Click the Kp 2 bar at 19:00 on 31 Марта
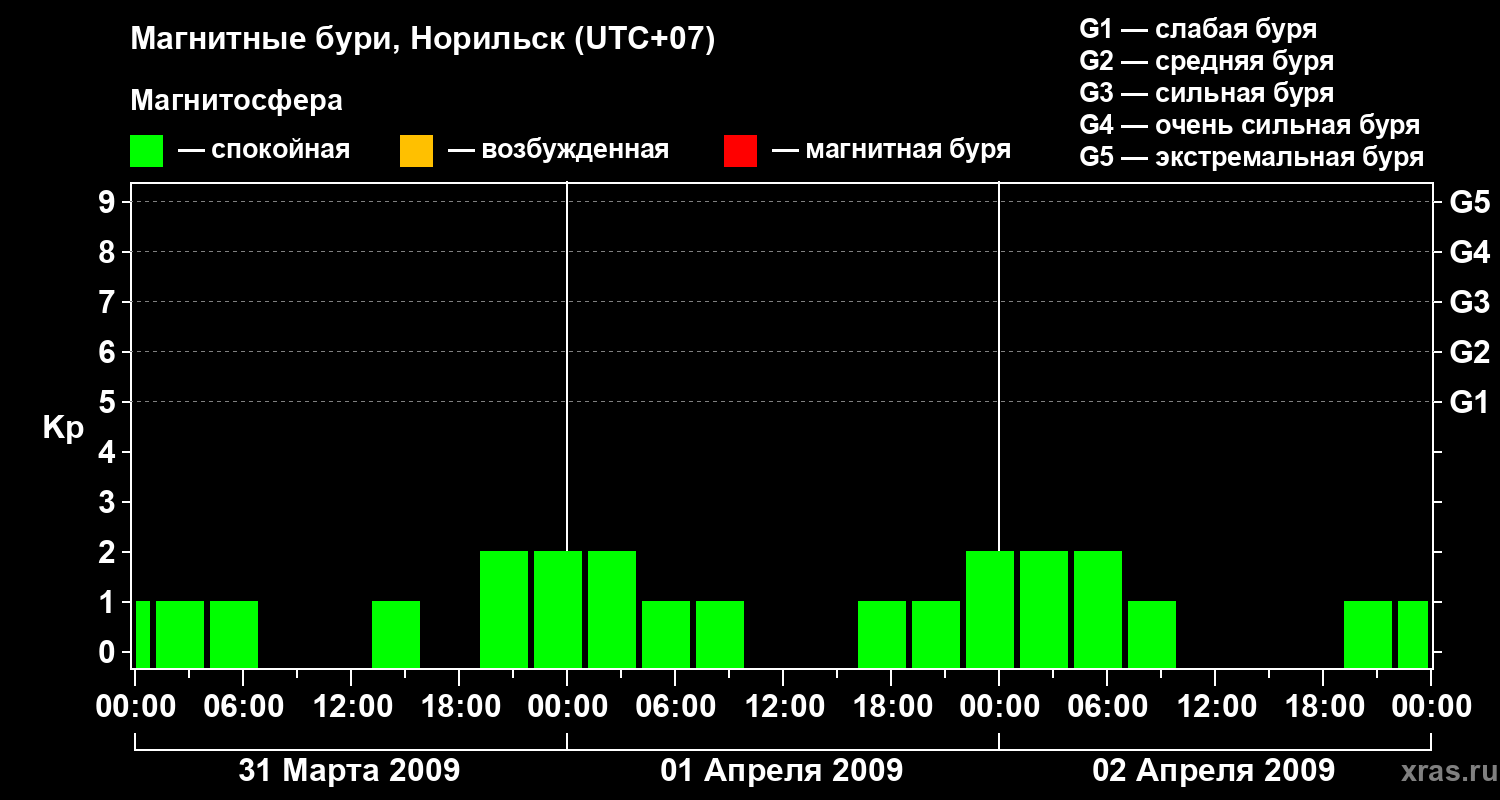 [x=504, y=609]
